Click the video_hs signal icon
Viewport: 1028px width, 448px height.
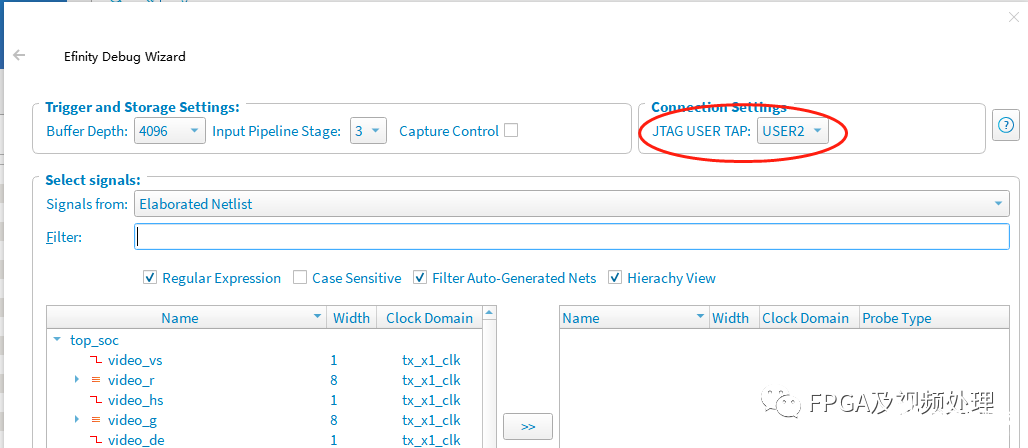97,400
